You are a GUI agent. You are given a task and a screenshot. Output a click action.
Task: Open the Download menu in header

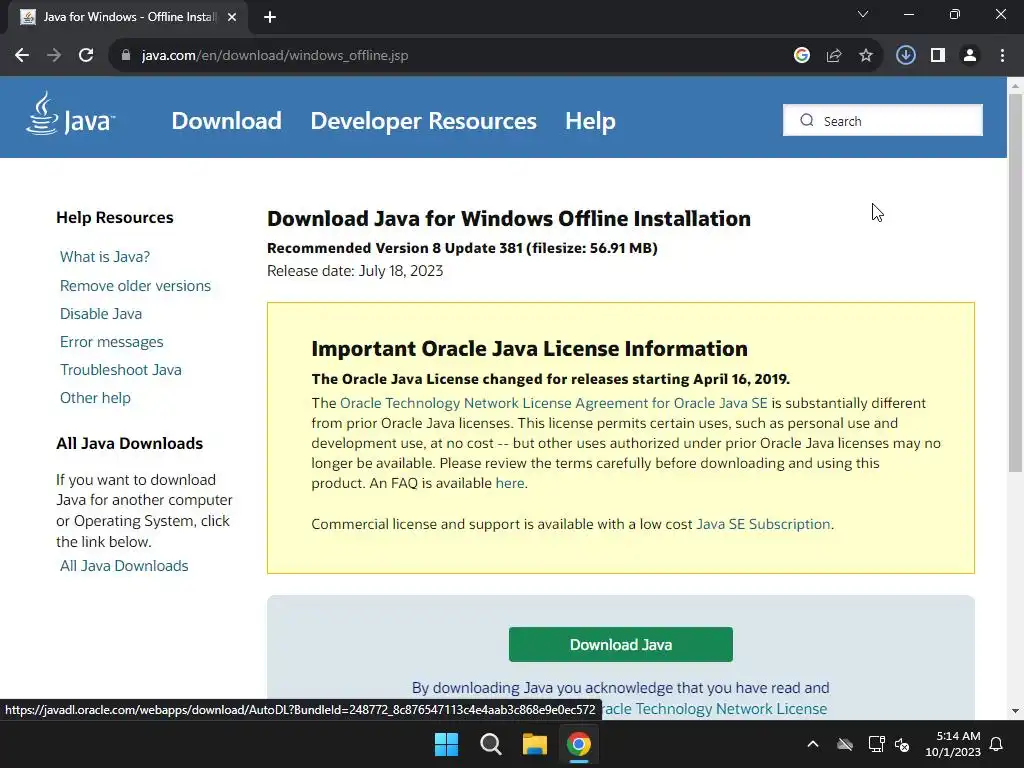[227, 121]
